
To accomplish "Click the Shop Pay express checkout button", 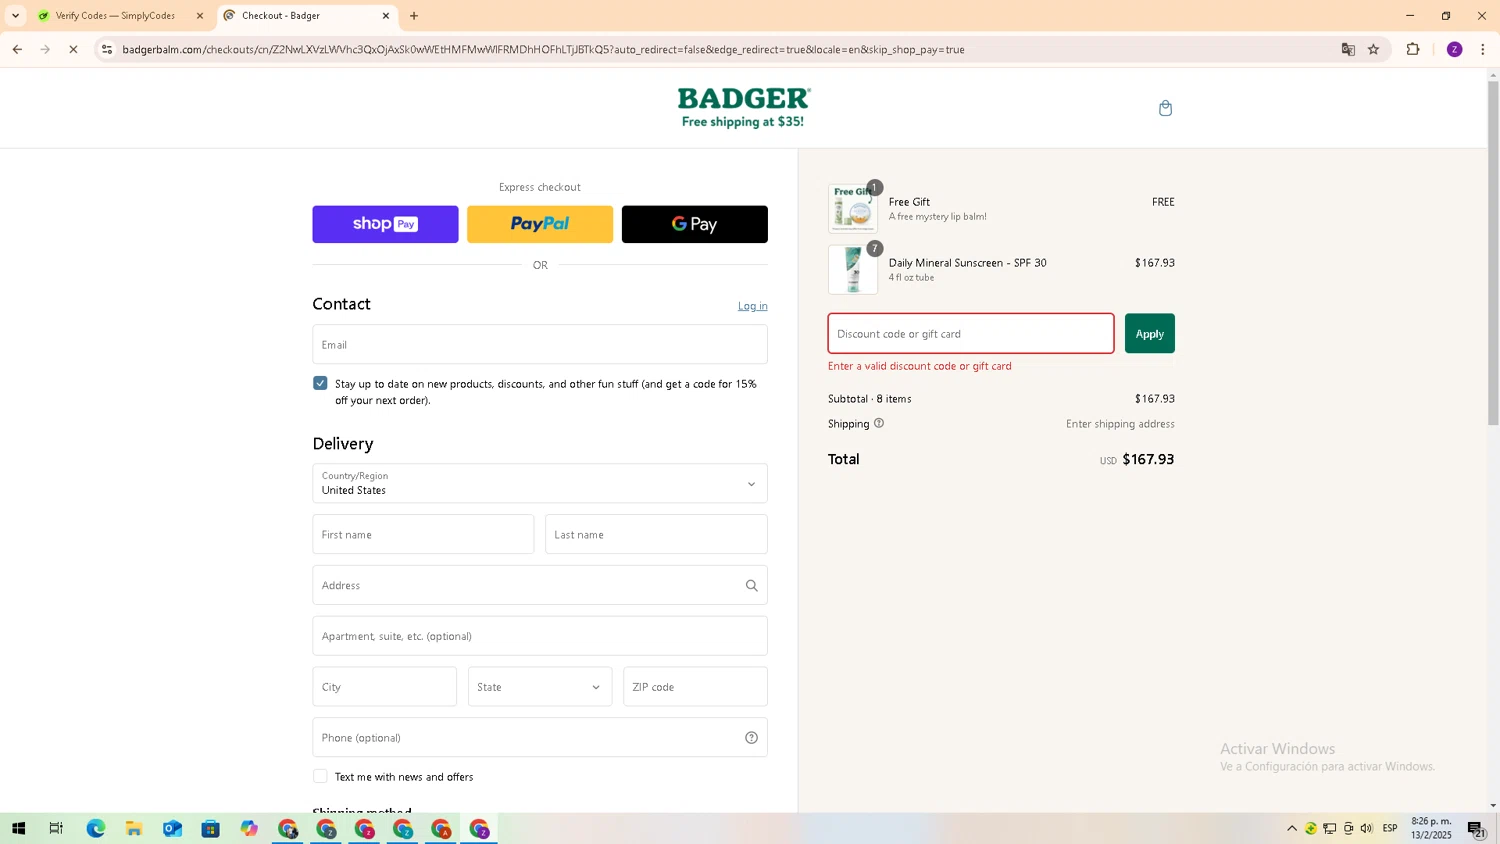I will point(385,224).
